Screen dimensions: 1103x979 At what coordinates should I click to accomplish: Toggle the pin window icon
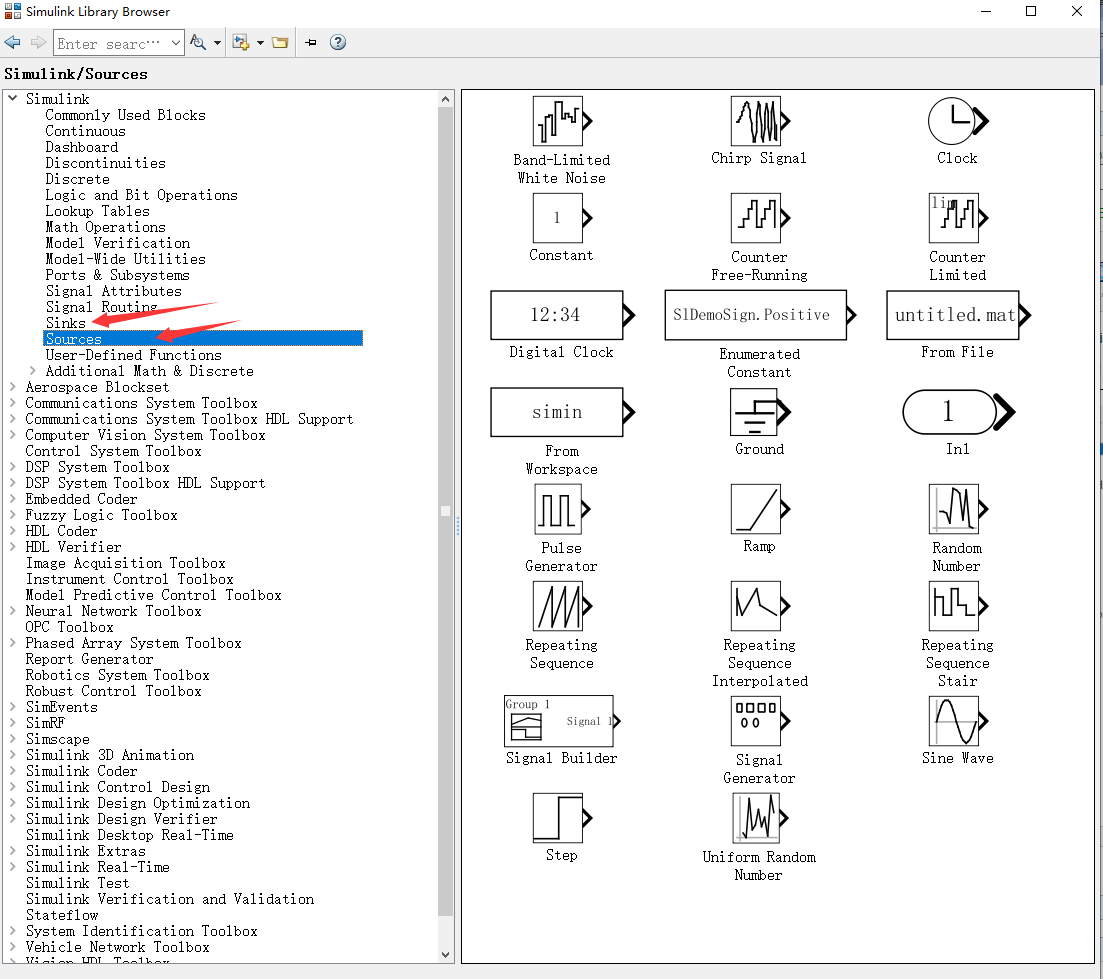point(311,42)
